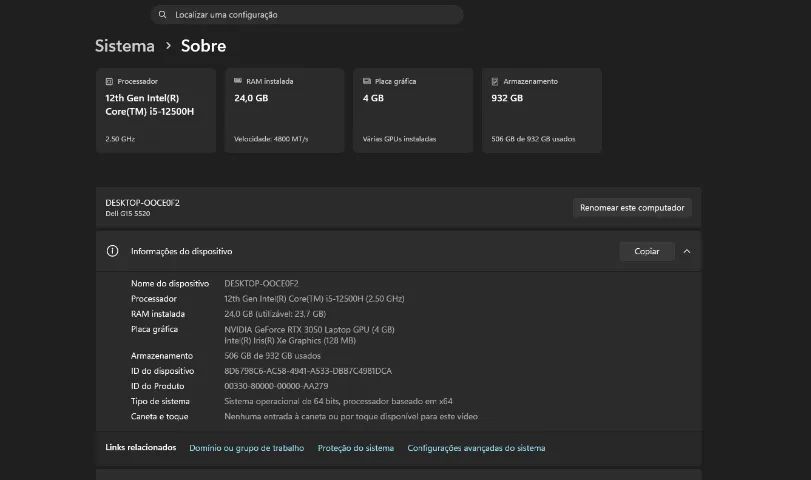Select the Placa gráfica 4 GB card
Image resolution: width=811 pixels, height=480 pixels.
(413, 110)
